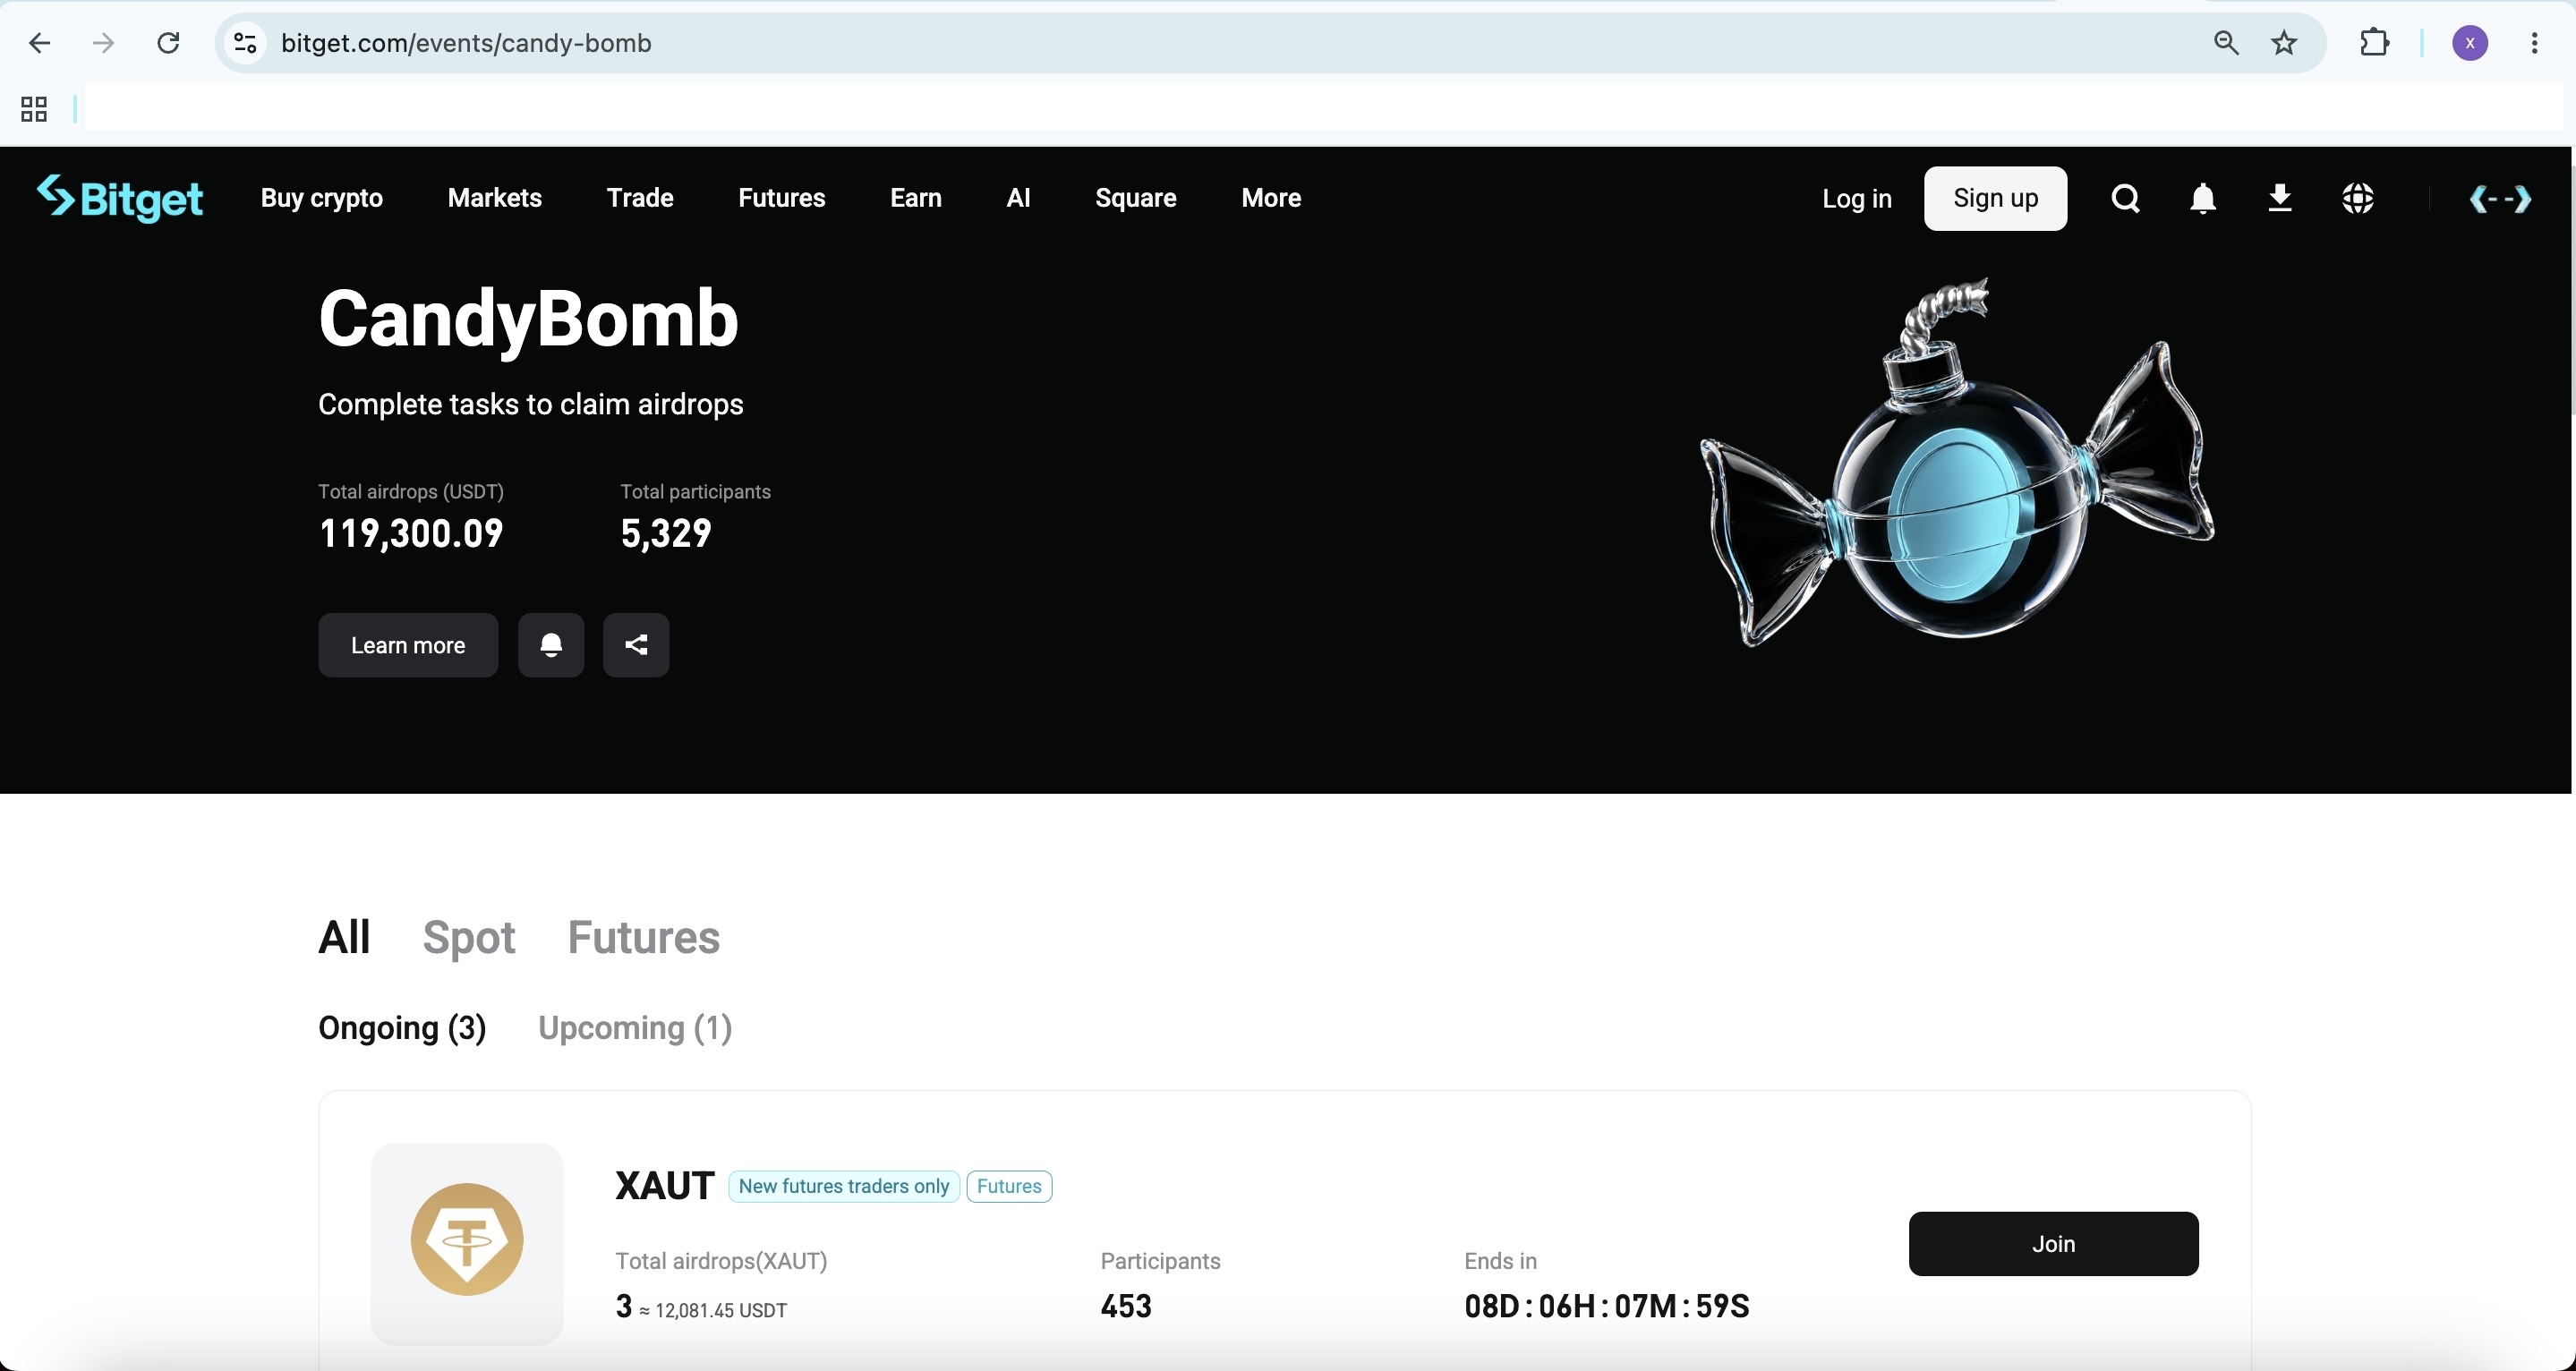Click the Log in link

click(1857, 199)
